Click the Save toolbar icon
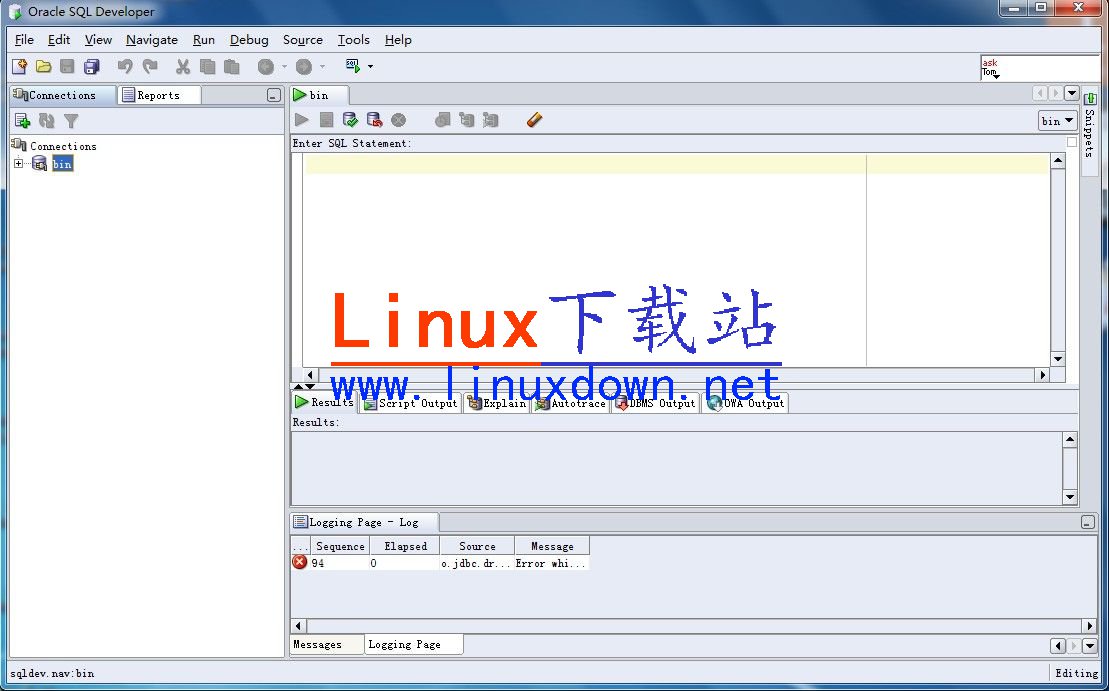1109x691 pixels. (67, 66)
